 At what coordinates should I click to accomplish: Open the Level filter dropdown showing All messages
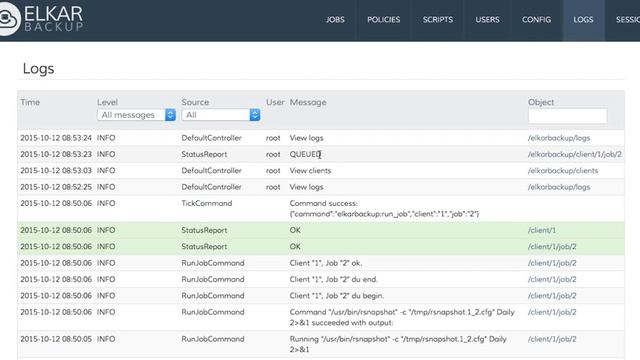(x=136, y=115)
